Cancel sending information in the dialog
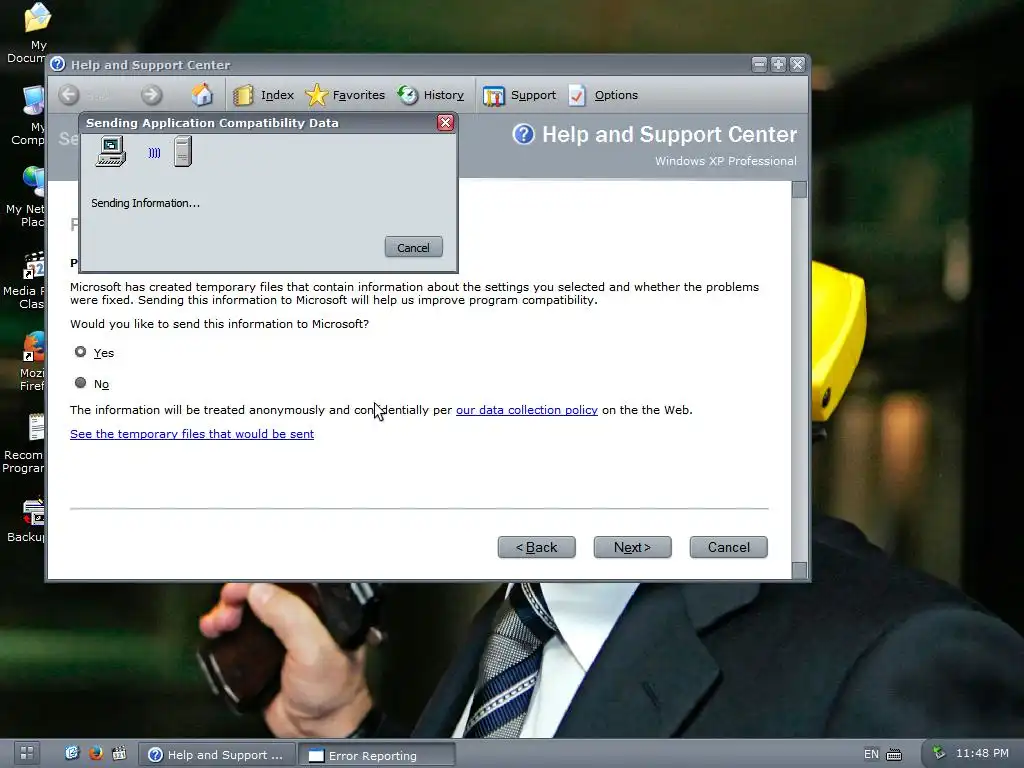Image resolution: width=1024 pixels, height=768 pixels. click(413, 248)
